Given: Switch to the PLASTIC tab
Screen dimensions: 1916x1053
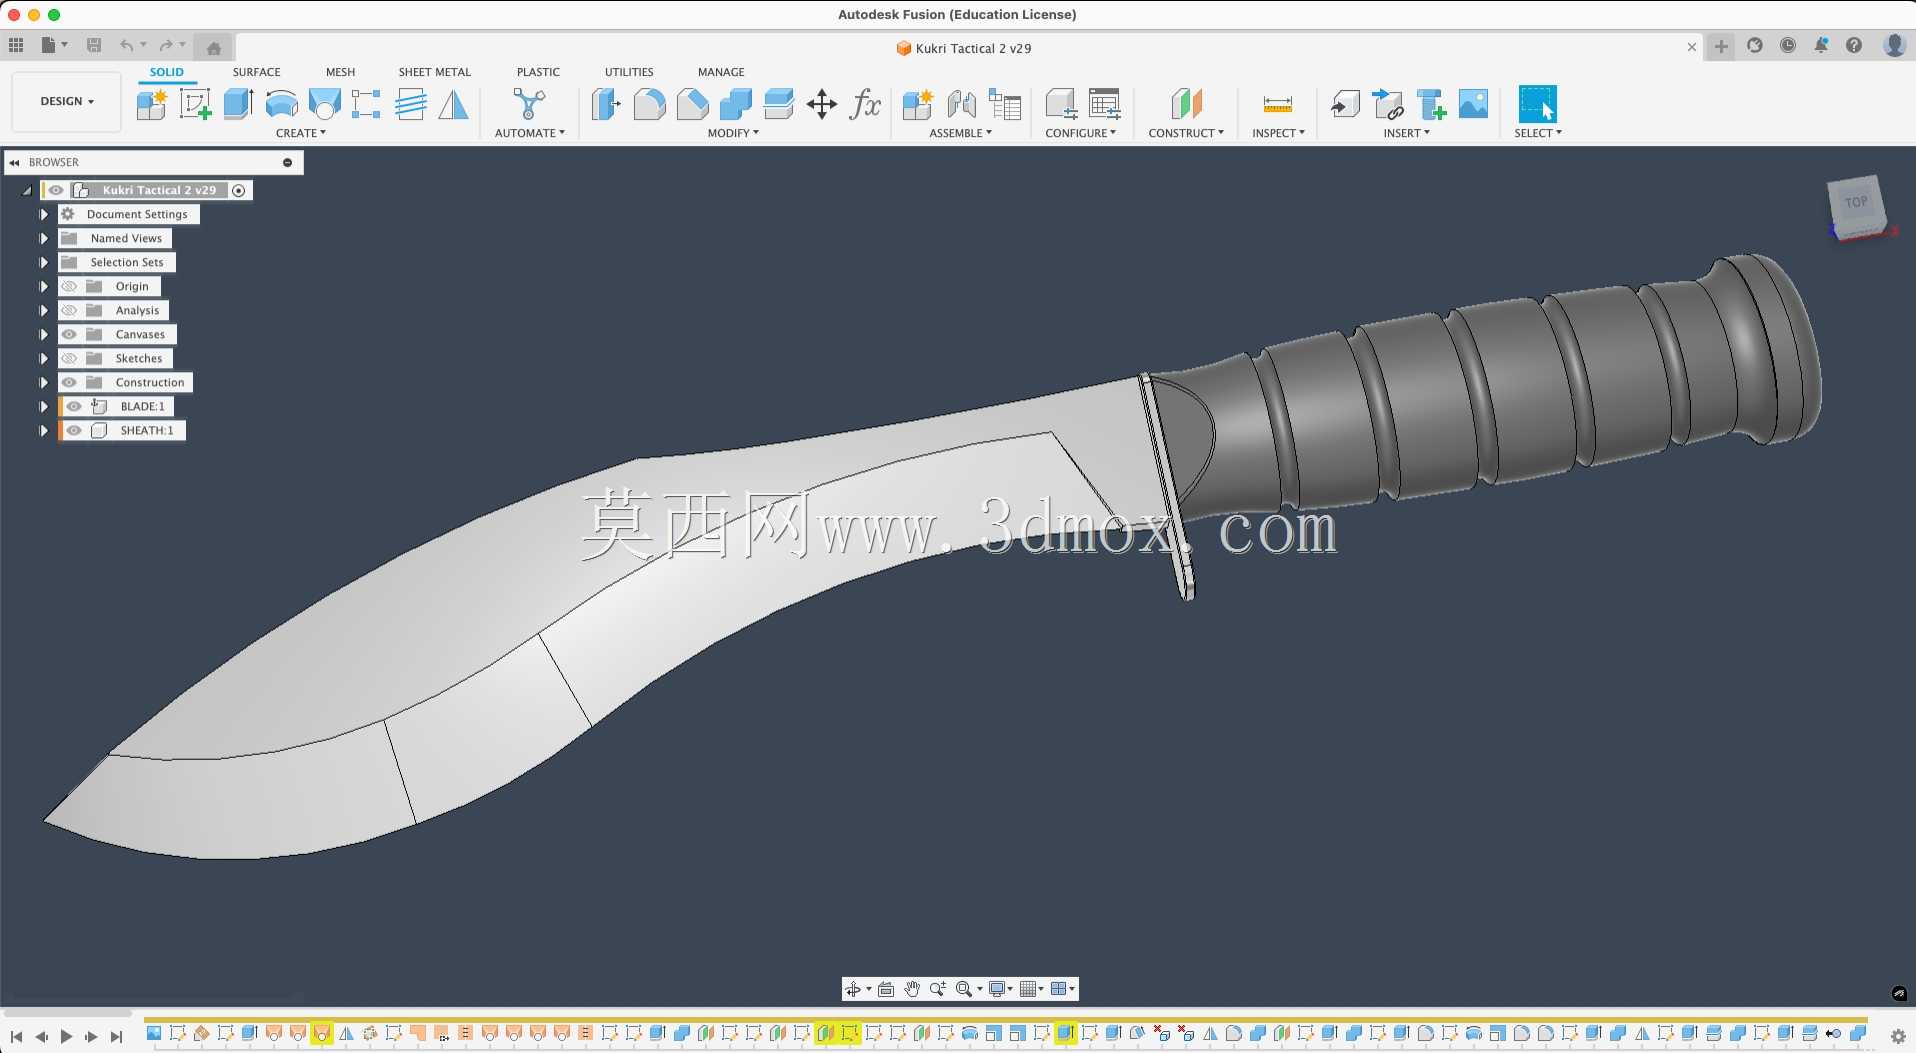Looking at the screenshot, I should (x=538, y=72).
